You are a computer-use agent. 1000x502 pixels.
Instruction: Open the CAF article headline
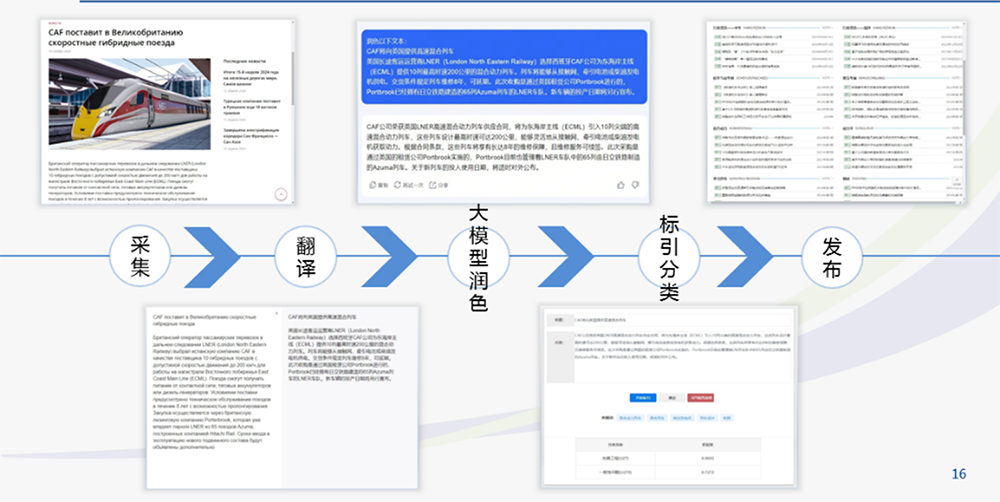point(114,37)
